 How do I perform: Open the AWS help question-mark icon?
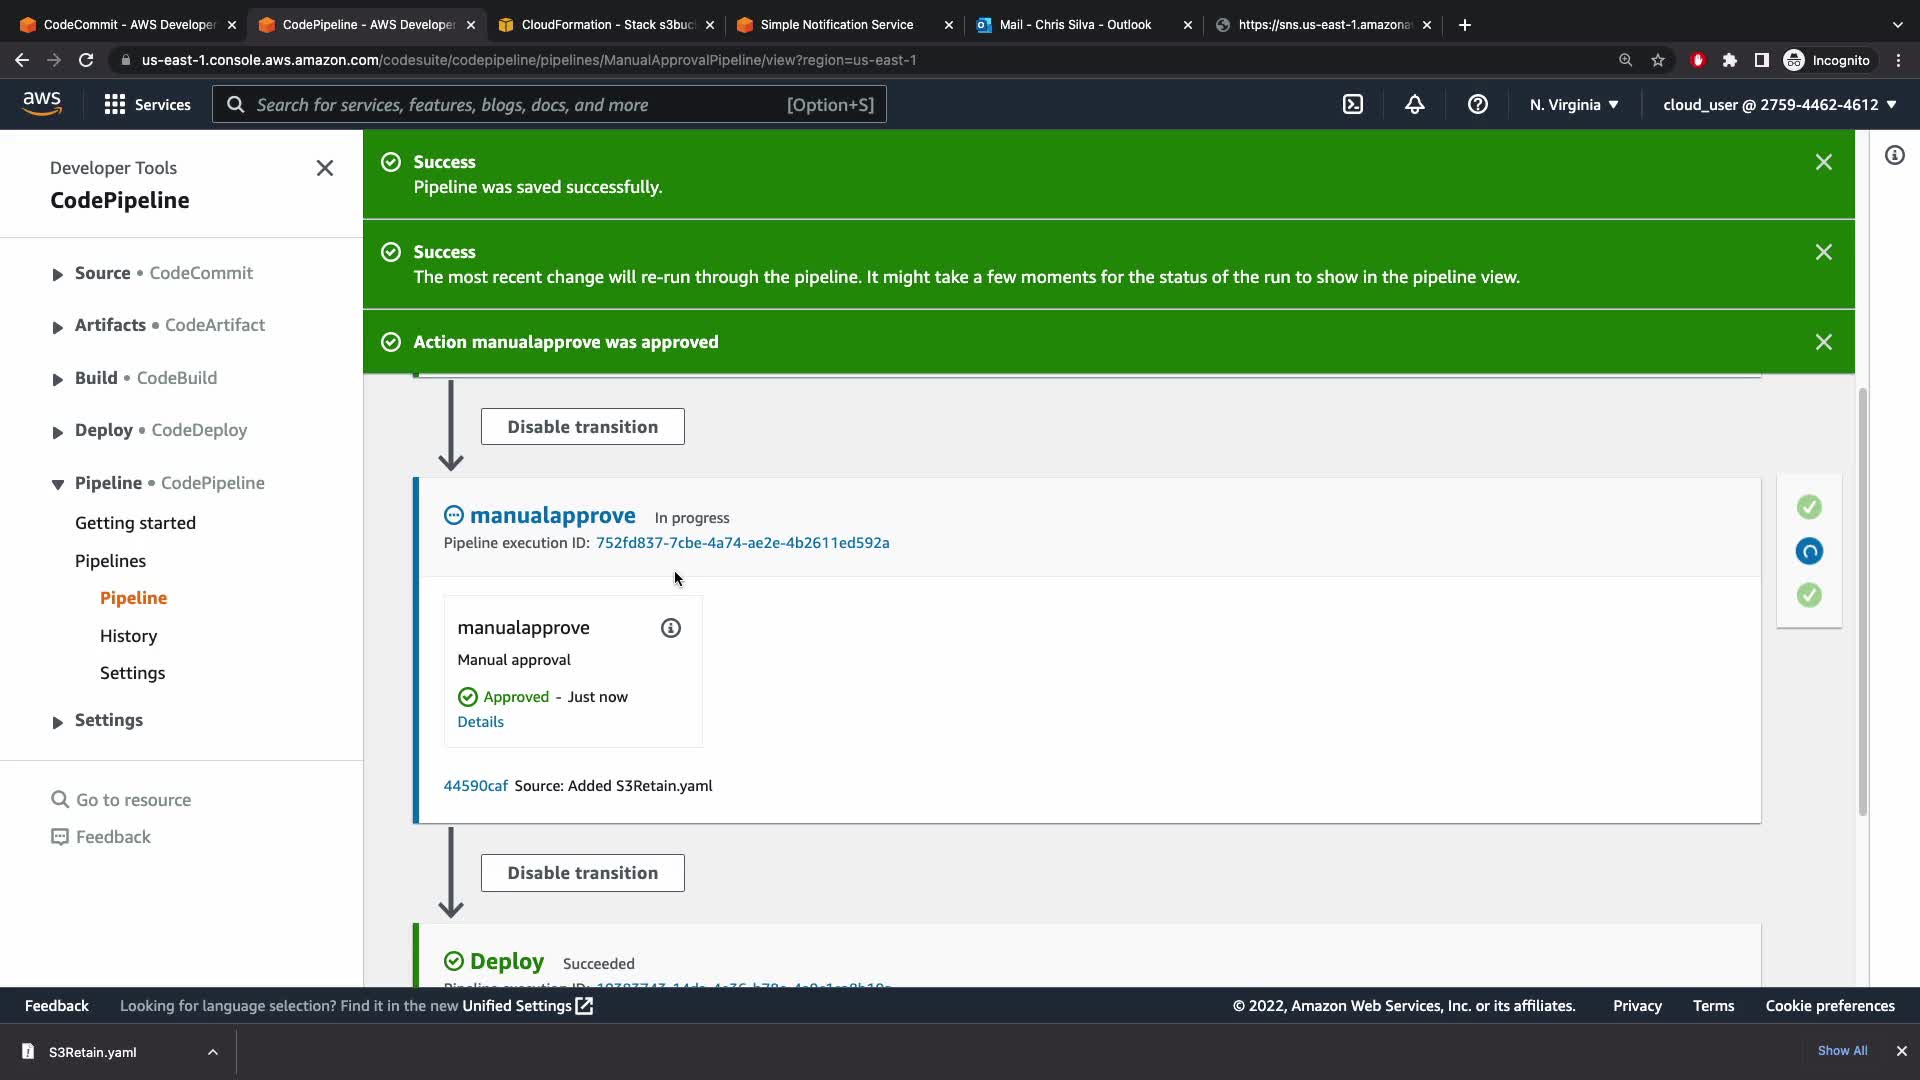[x=1477, y=104]
